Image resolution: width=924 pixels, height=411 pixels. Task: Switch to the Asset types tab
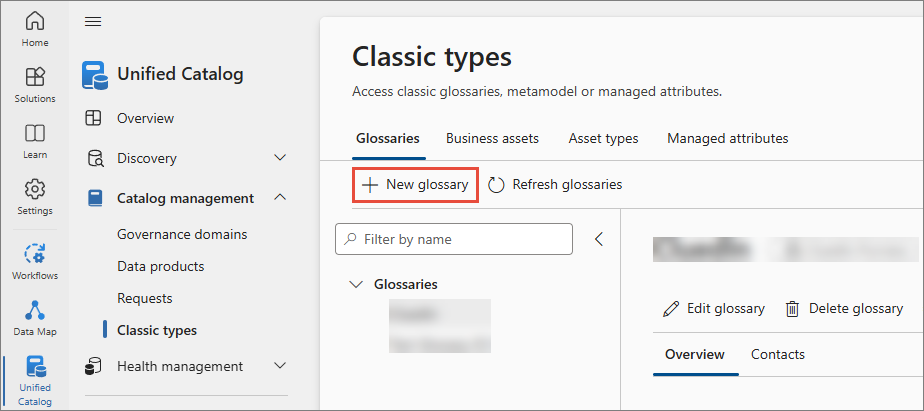(x=603, y=139)
